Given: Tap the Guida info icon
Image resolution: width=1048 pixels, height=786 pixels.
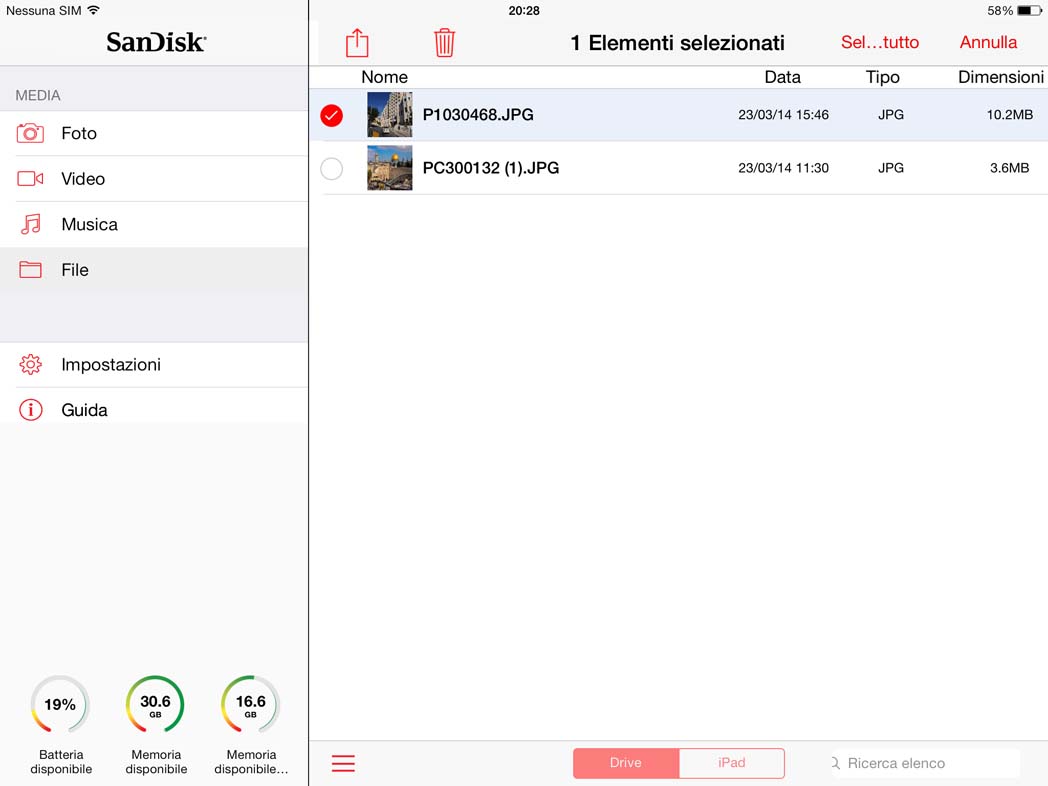Looking at the screenshot, I should coord(30,410).
